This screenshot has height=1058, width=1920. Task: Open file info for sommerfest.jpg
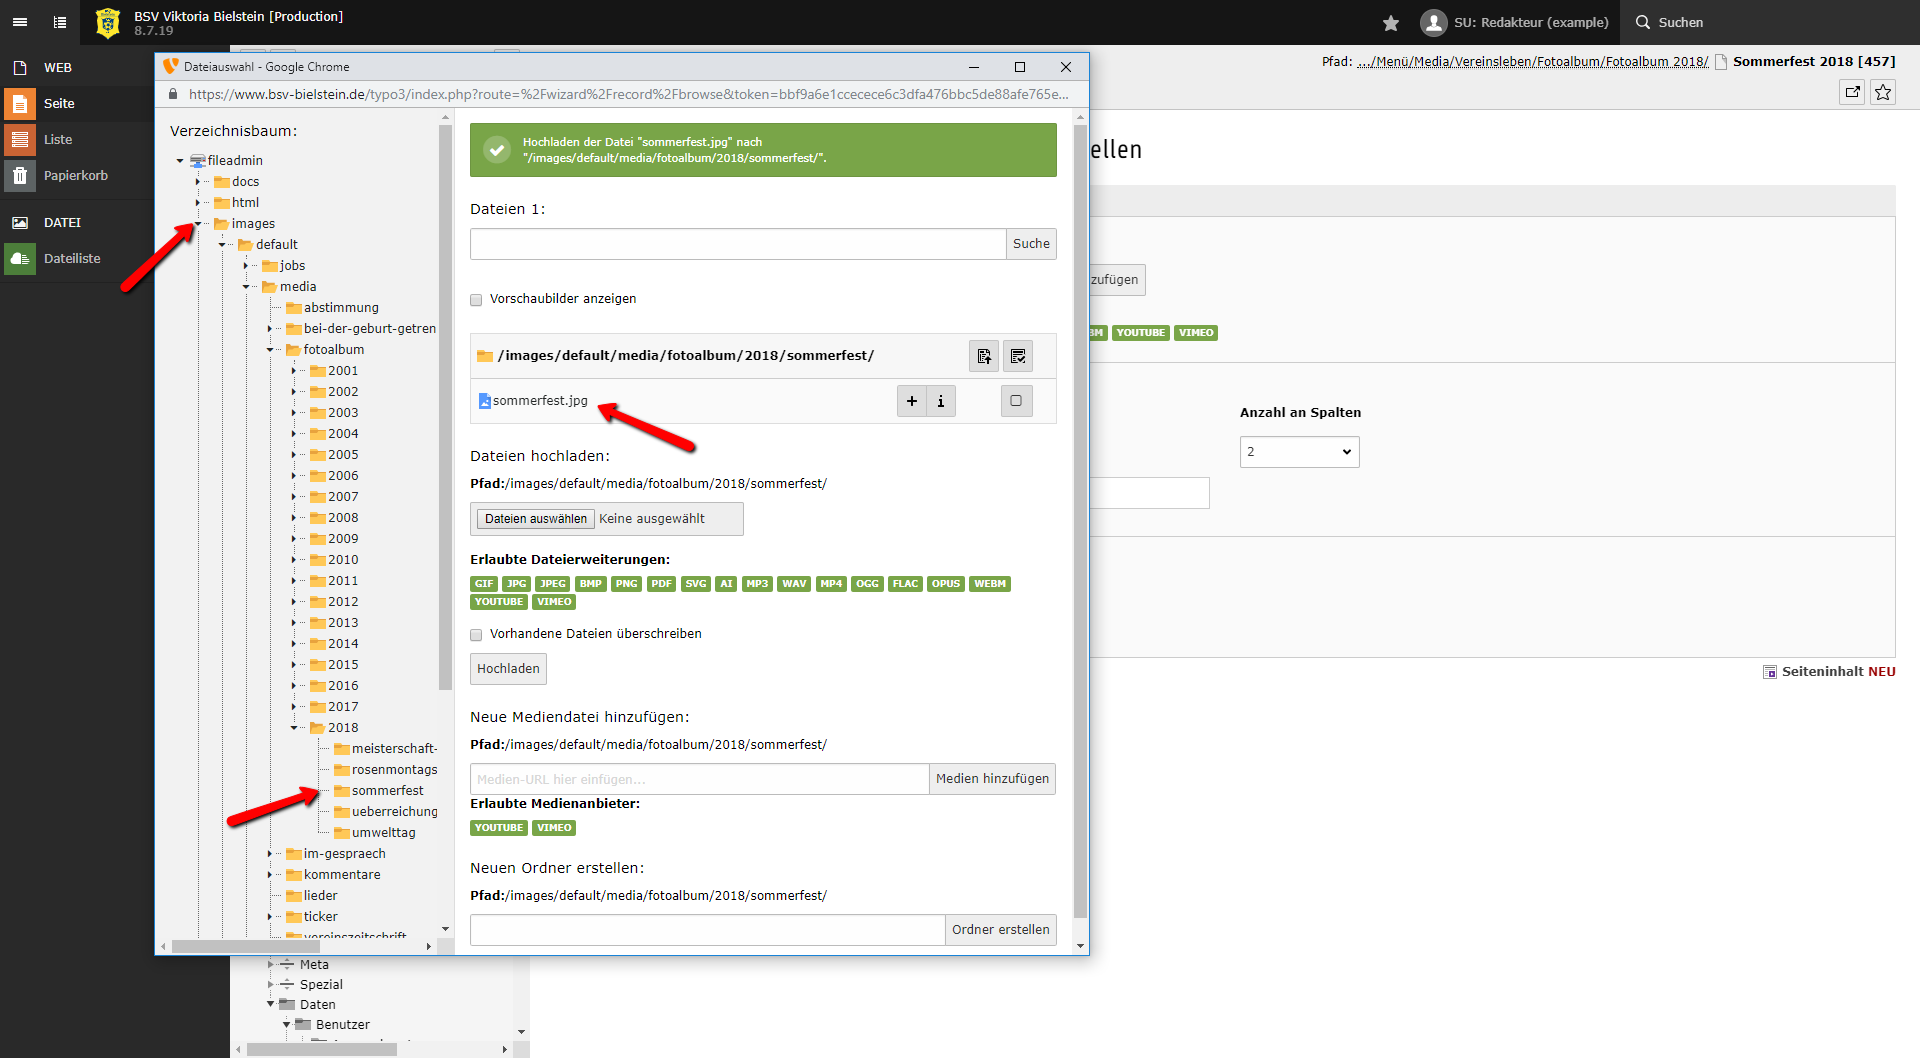pos(940,401)
